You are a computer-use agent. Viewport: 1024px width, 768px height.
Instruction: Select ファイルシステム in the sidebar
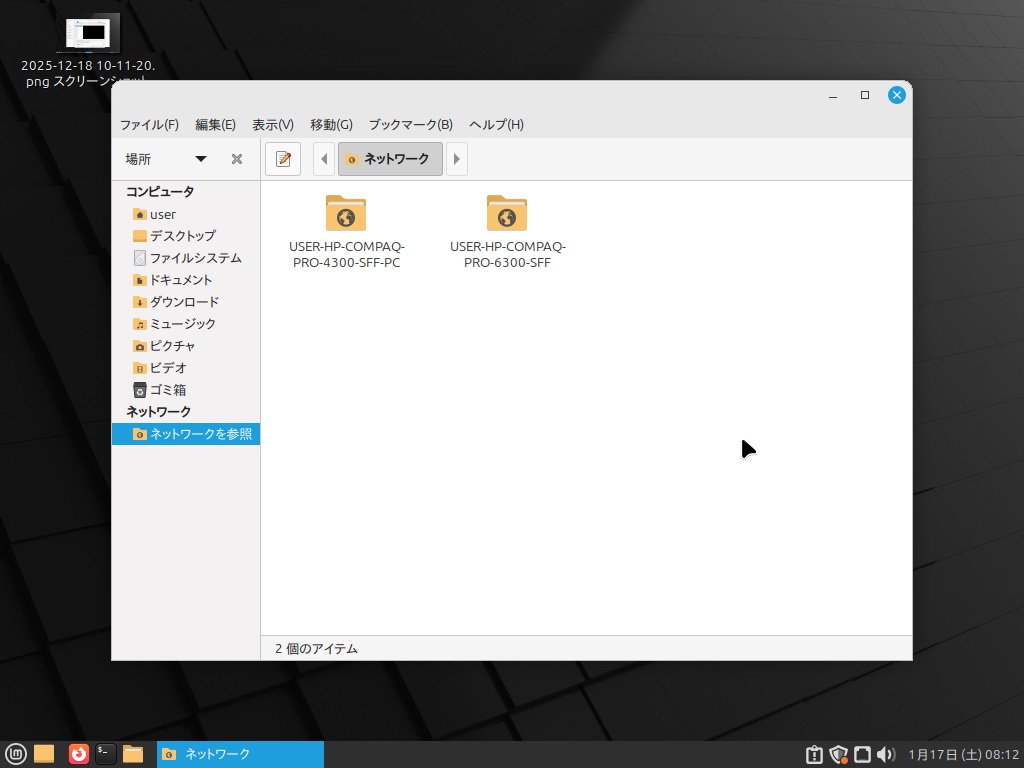click(195, 258)
